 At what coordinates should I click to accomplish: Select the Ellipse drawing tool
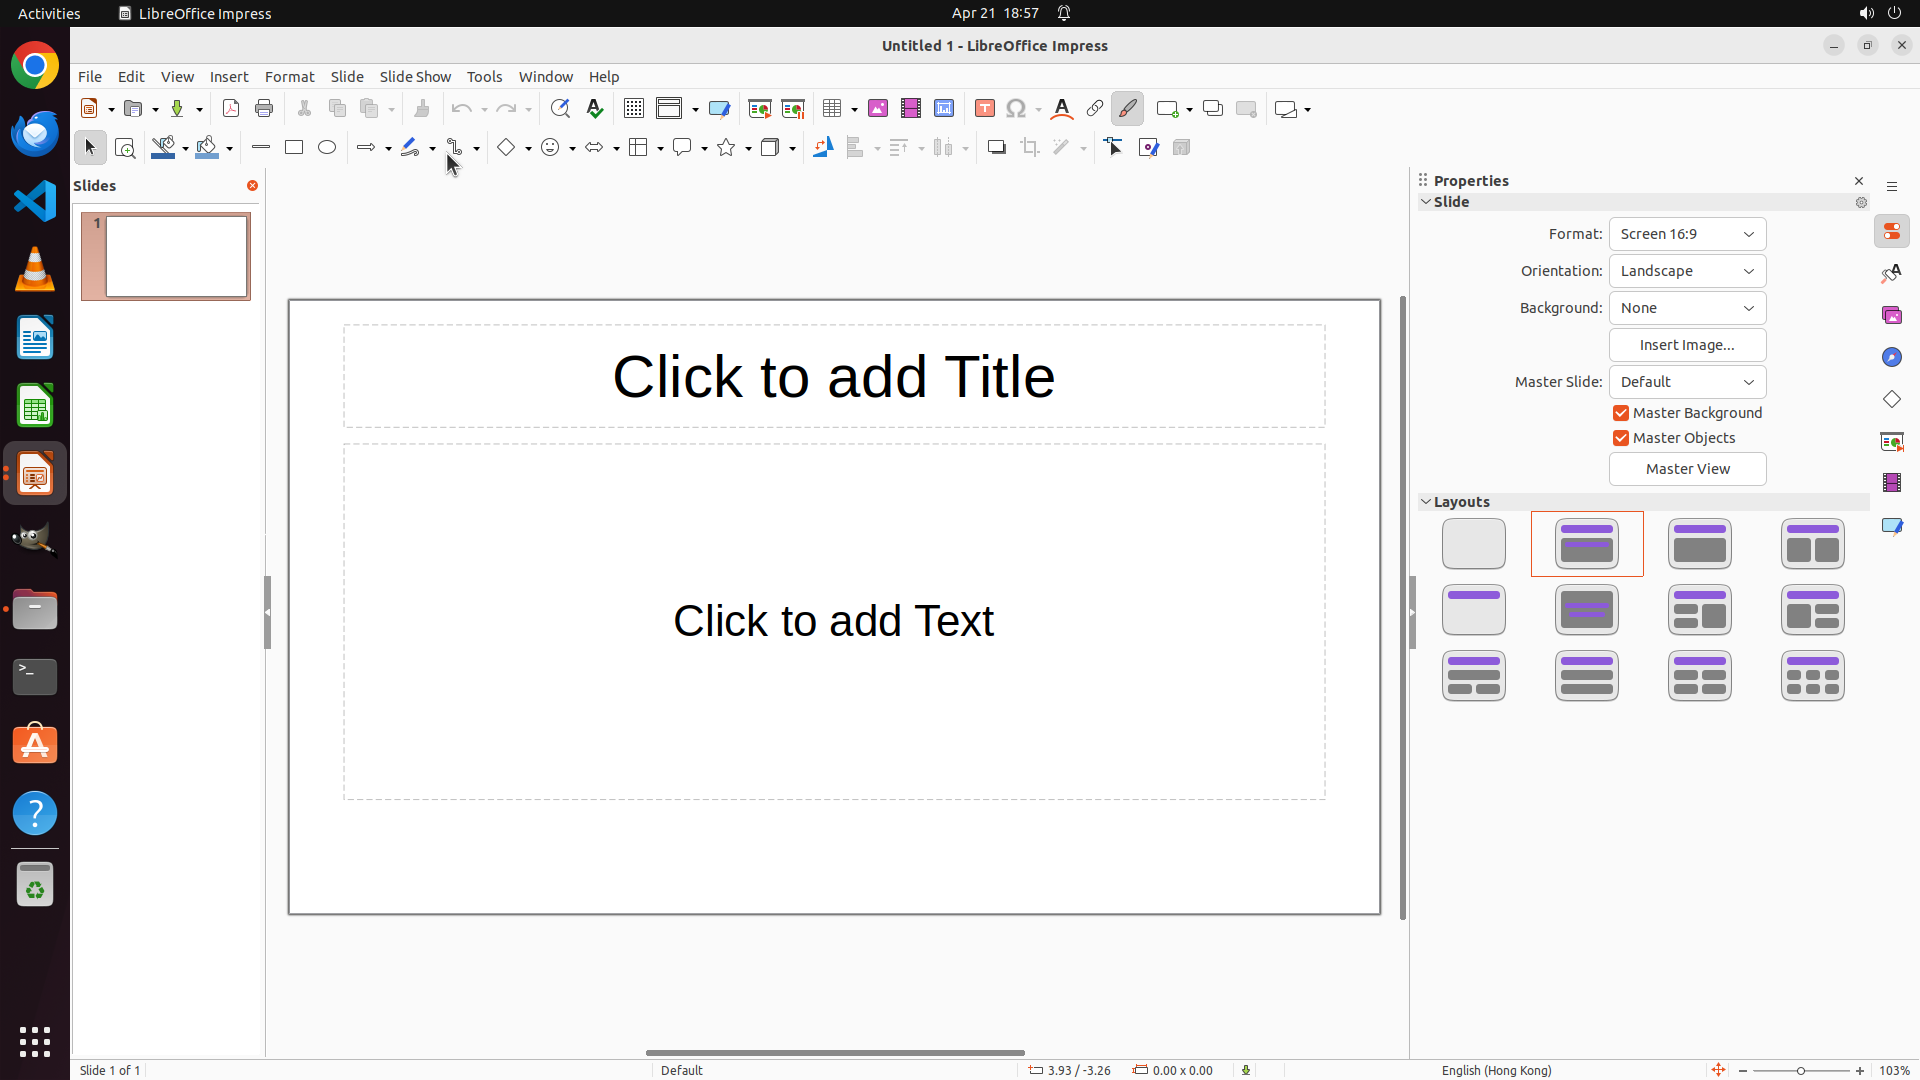tap(327, 147)
